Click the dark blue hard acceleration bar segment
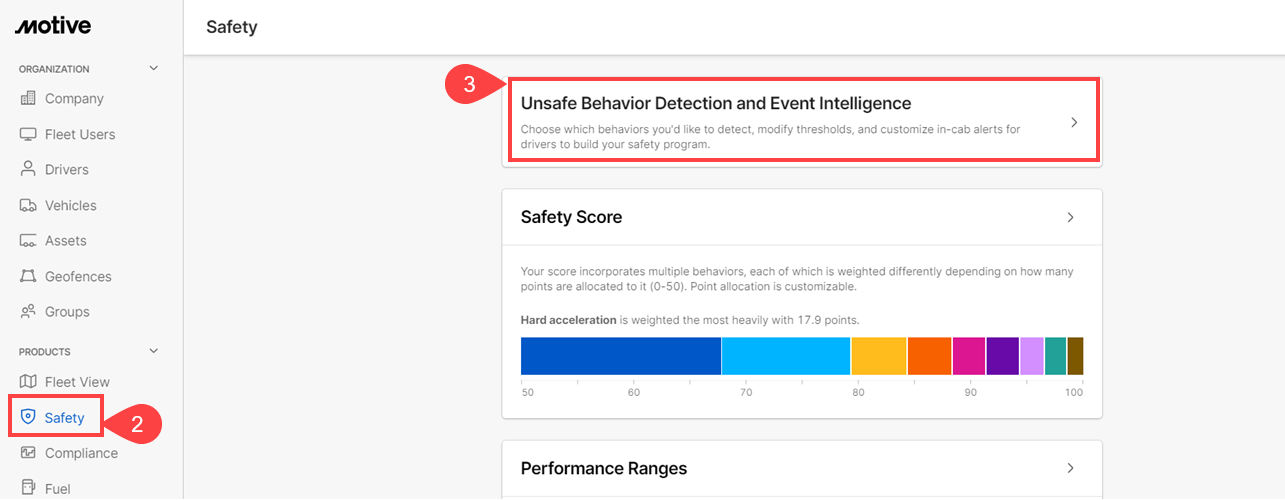This screenshot has height=500, width=1285. click(x=621, y=356)
